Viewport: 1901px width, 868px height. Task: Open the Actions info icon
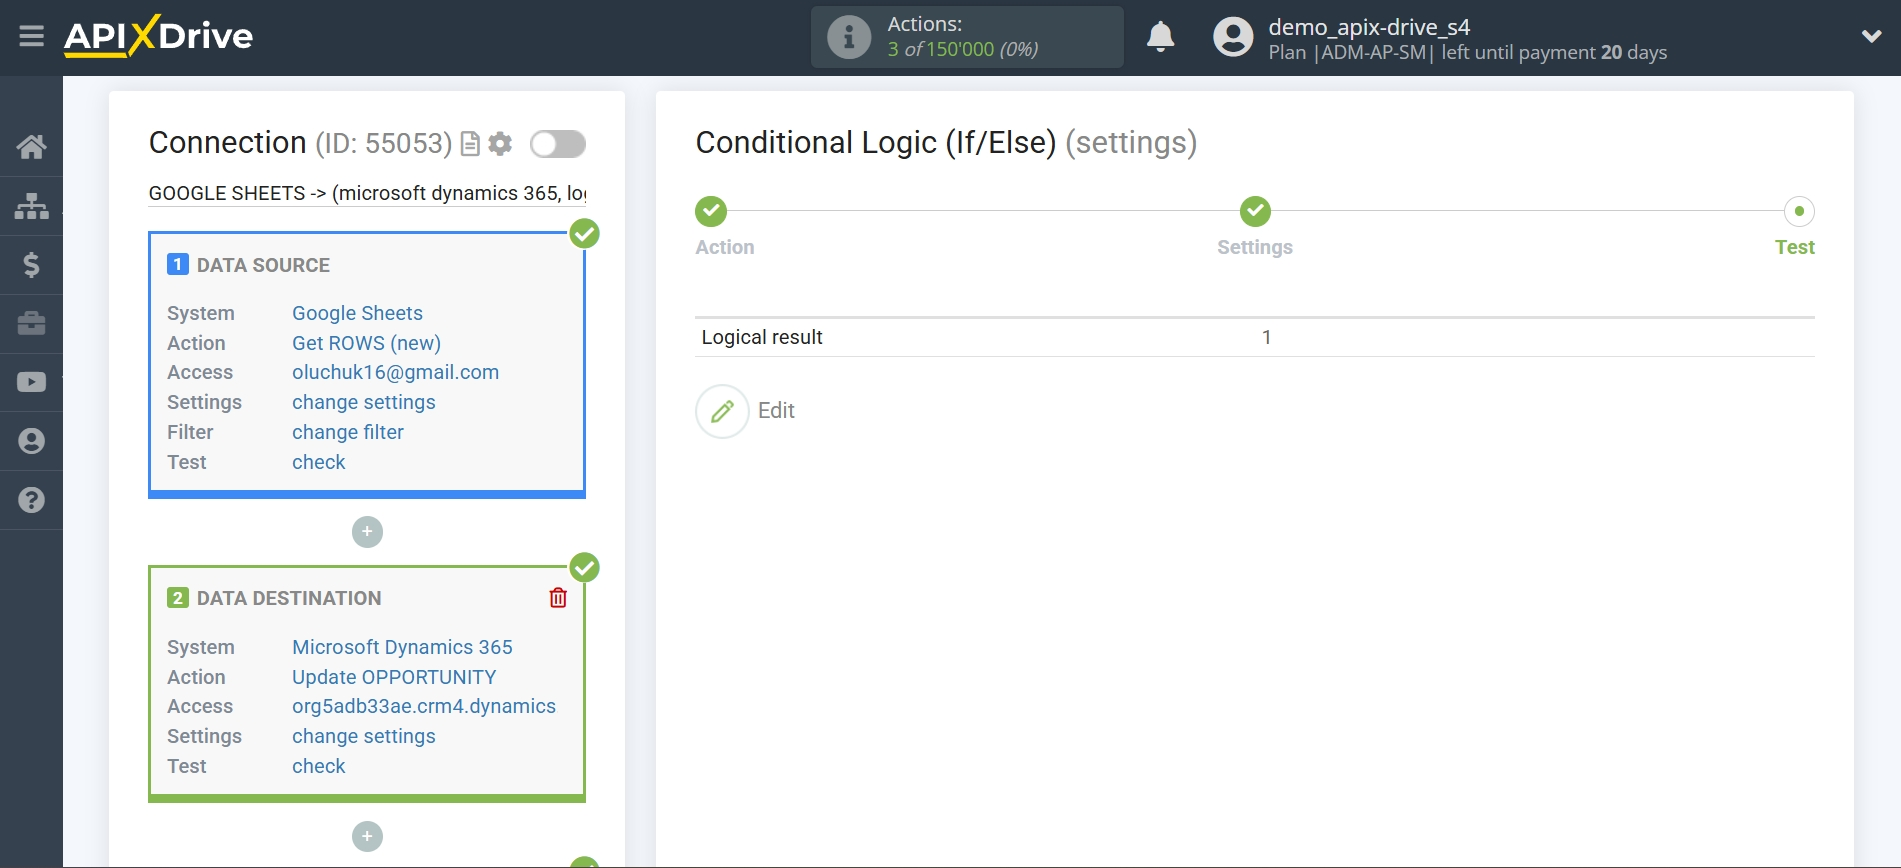[x=849, y=37]
